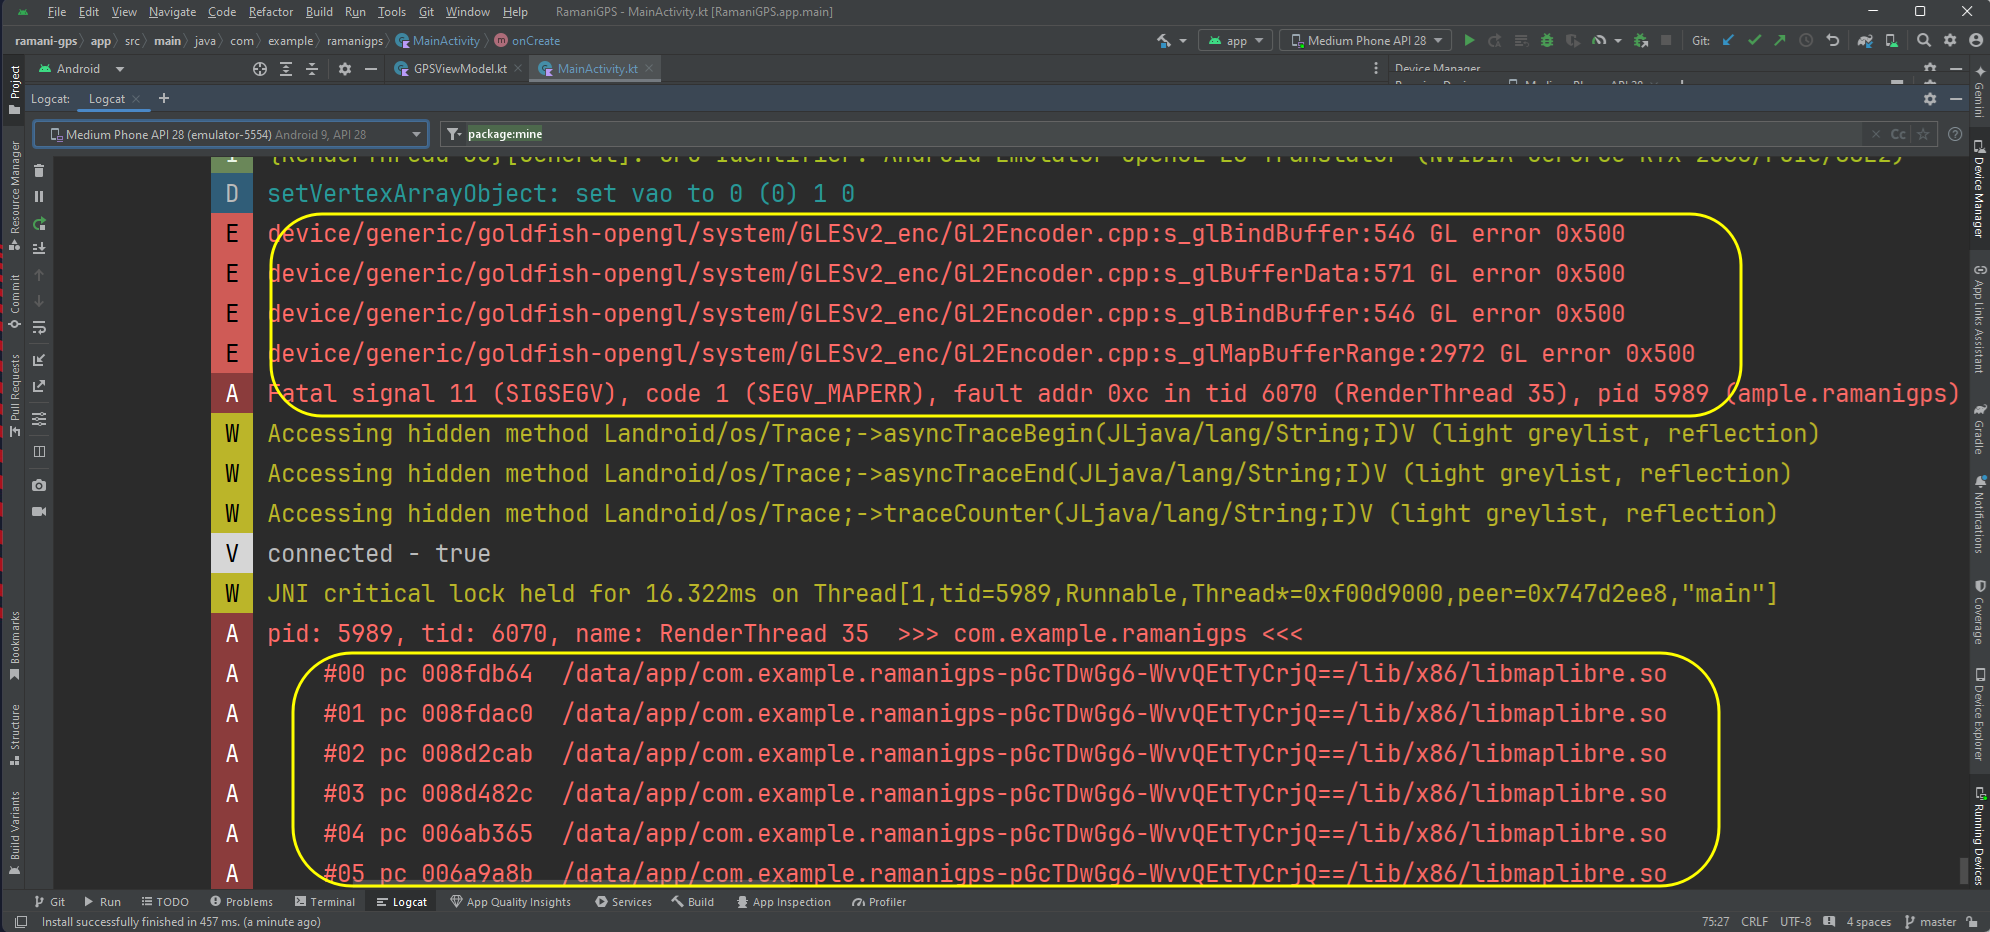Click Logcat horizontal scrollbar
The width and height of the screenshot is (1990, 932).
[x=570, y=883]
